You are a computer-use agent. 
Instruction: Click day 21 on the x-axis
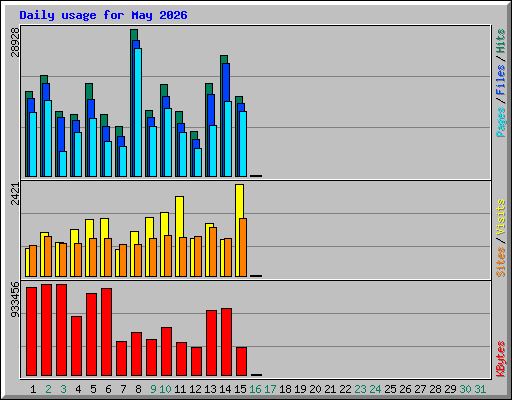330,389
